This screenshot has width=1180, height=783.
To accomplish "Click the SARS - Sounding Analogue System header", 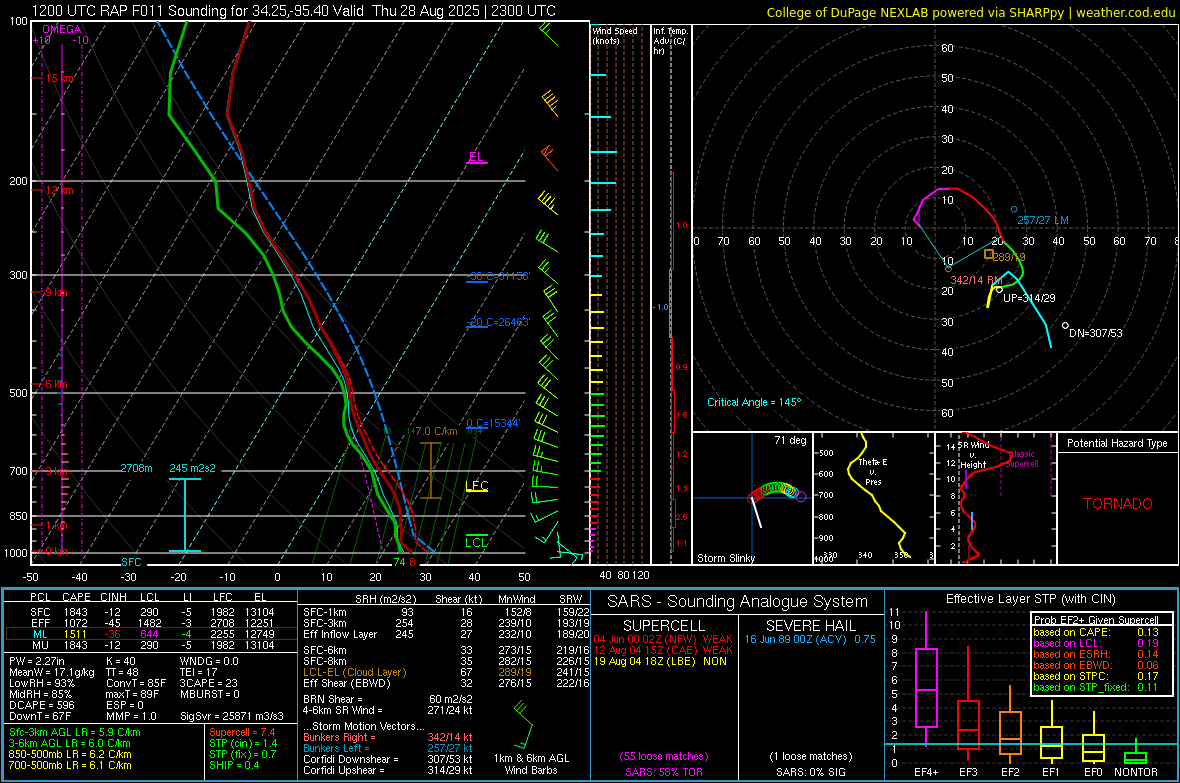I will click(x=737, y=602).
